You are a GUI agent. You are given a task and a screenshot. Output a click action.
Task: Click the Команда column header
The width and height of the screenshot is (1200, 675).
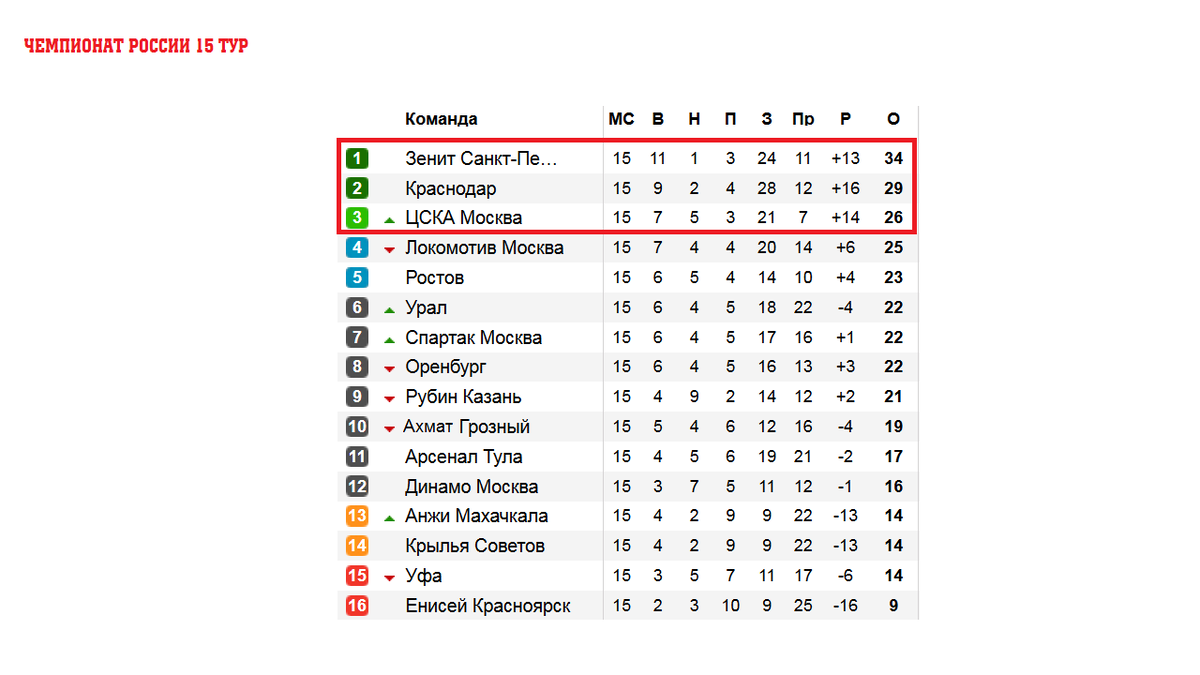[441, 119]
